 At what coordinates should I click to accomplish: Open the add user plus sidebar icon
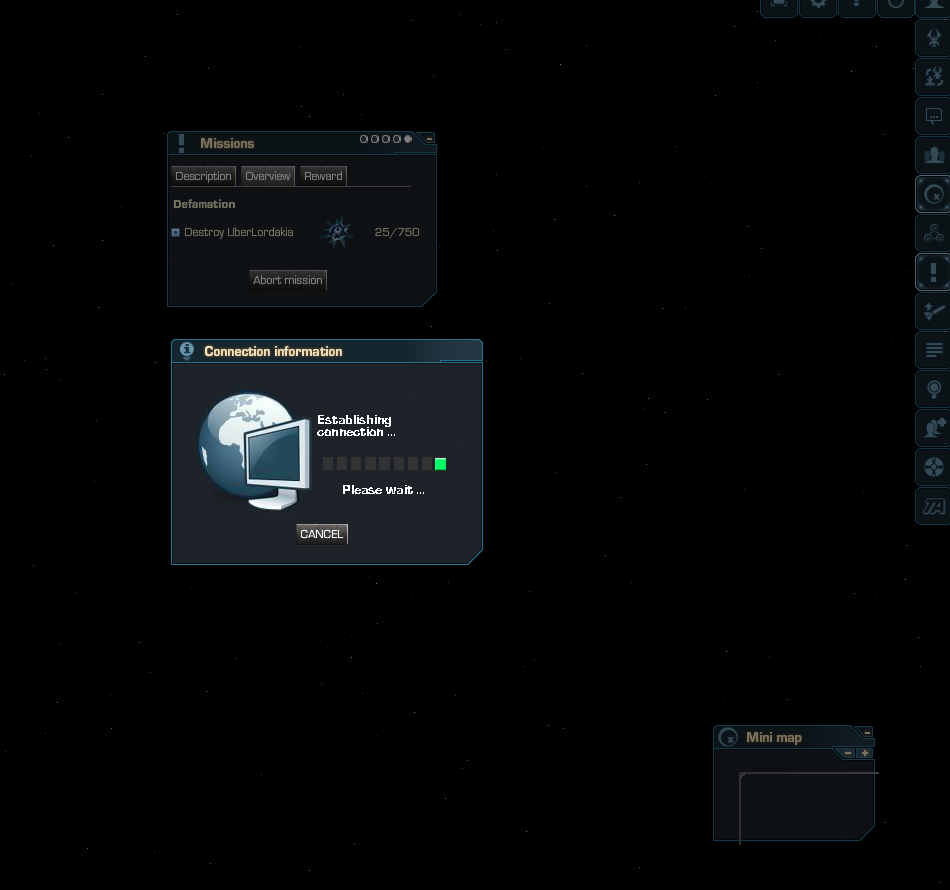(934, 428)
